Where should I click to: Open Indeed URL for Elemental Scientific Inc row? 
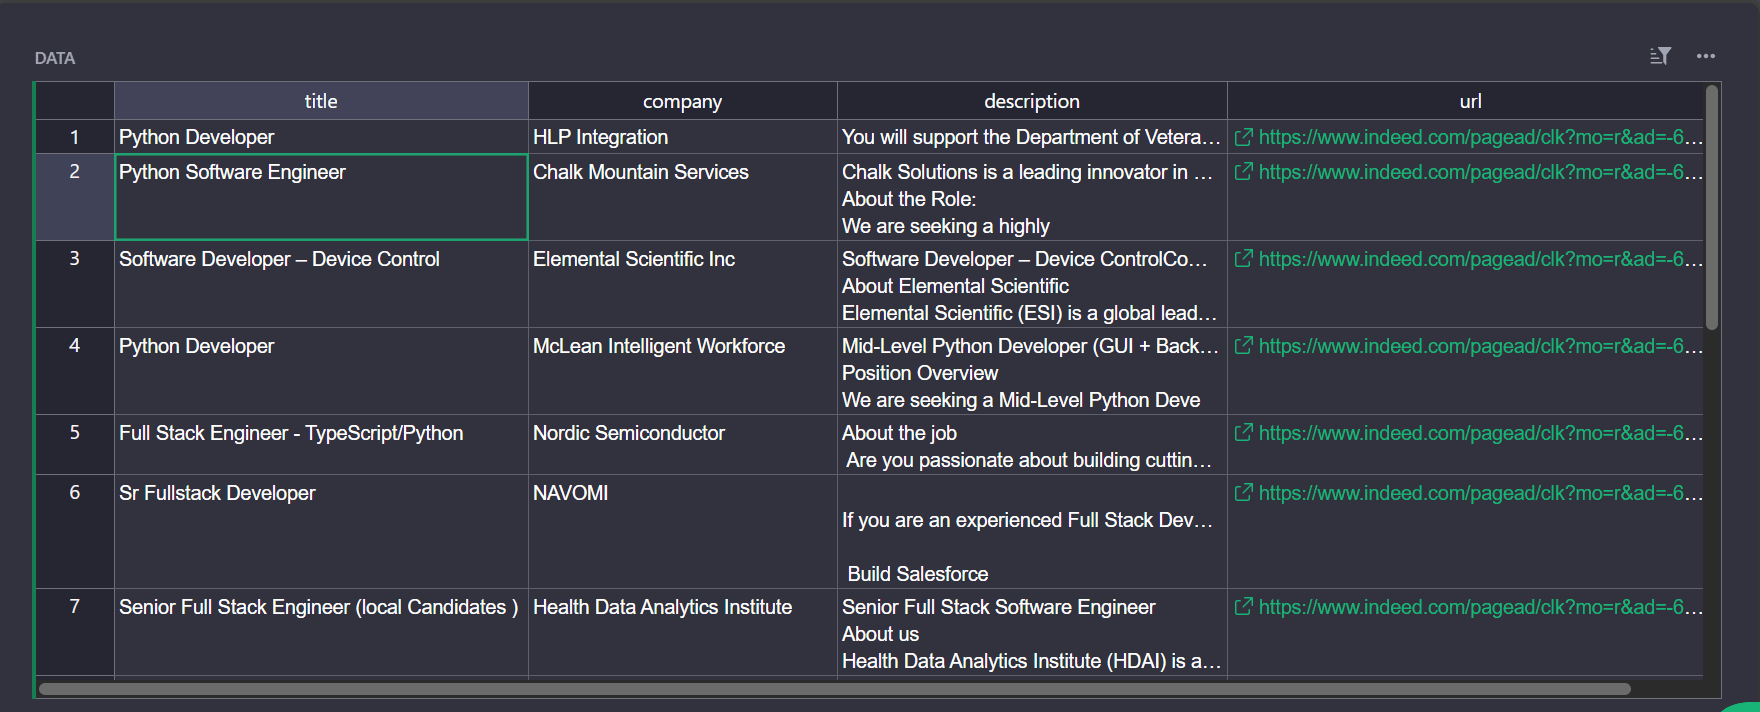click(1480, 259)
